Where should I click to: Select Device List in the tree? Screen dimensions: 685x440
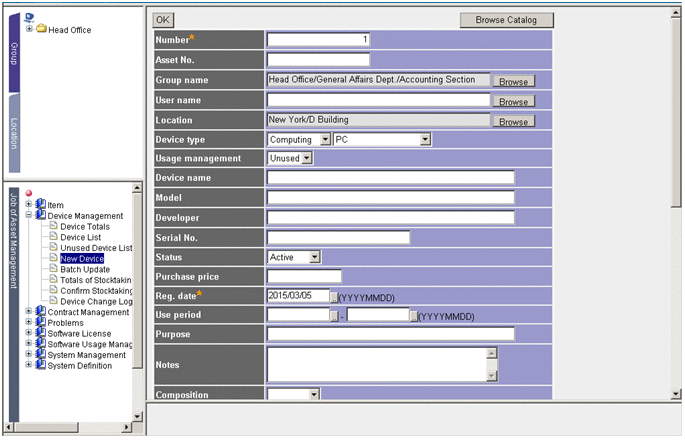[x=82, y=237]
